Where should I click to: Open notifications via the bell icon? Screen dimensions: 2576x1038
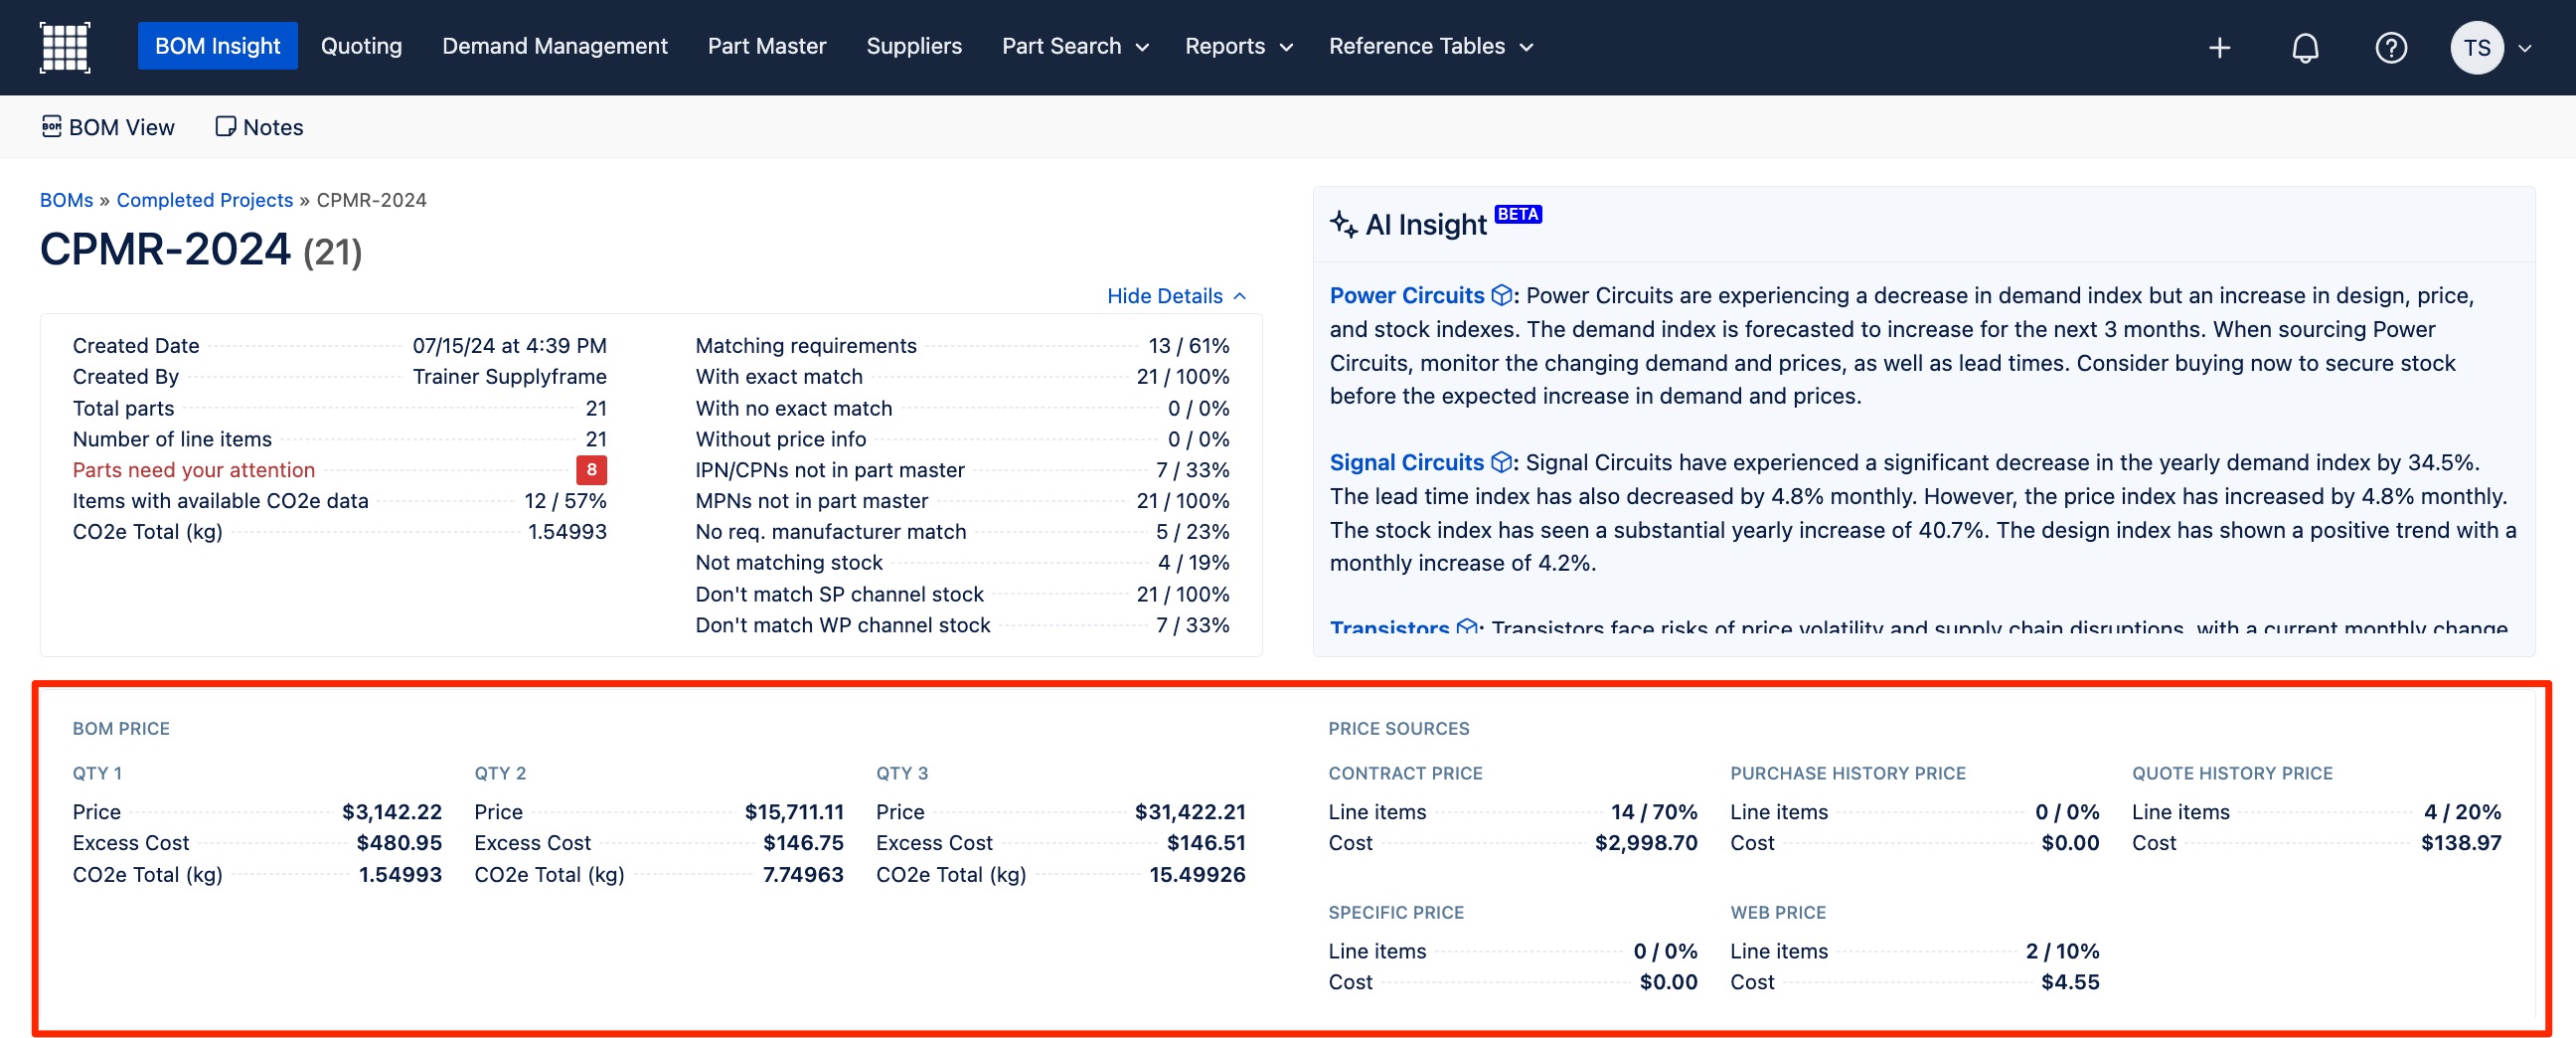(x=2304, y=47)
